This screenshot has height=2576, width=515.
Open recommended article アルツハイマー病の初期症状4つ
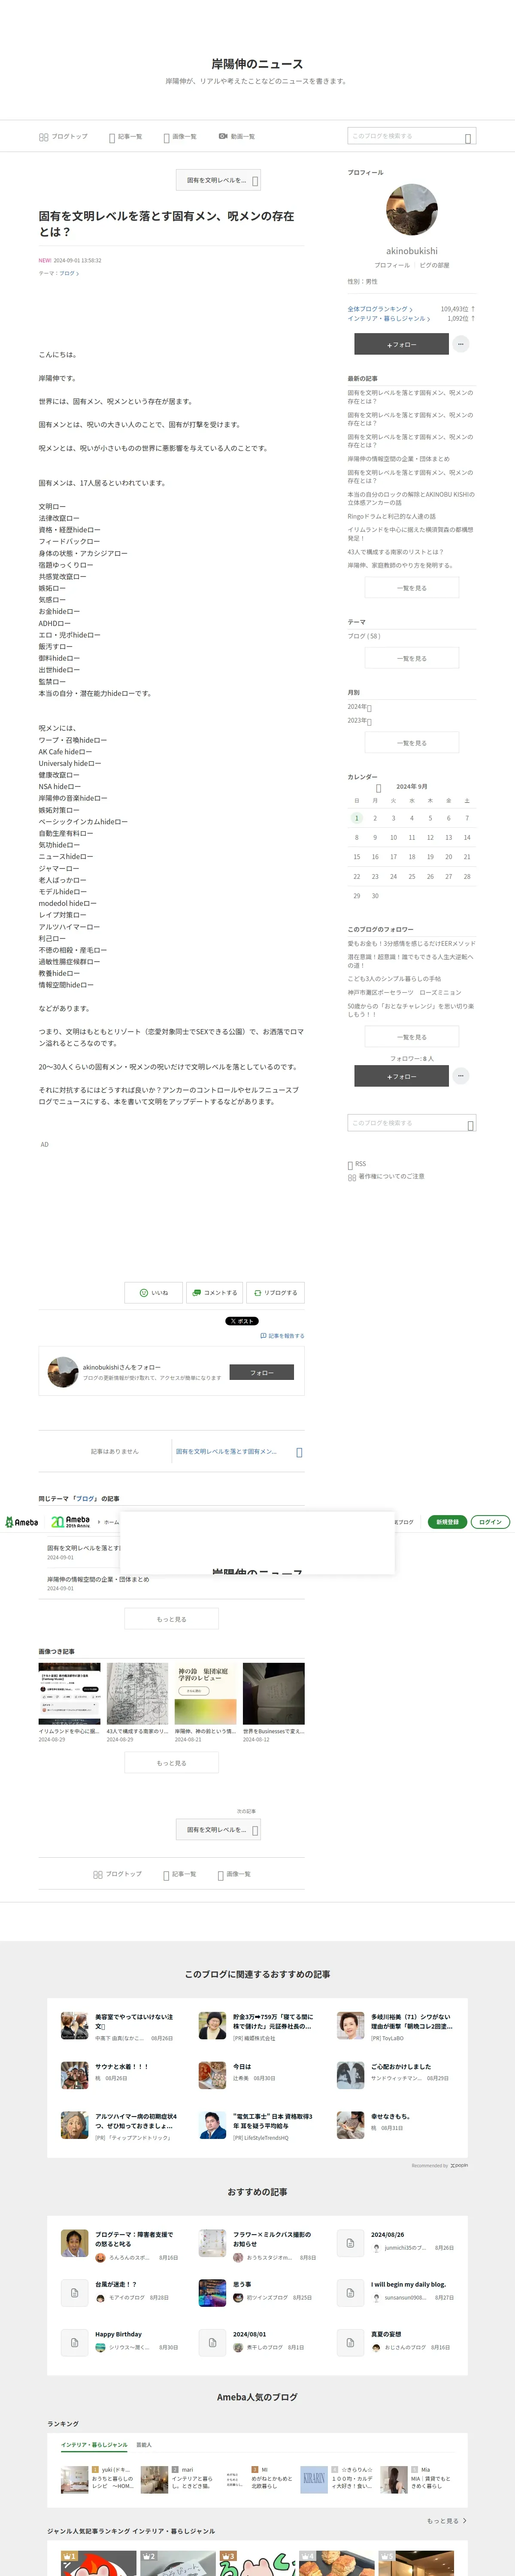[119, 2125]
